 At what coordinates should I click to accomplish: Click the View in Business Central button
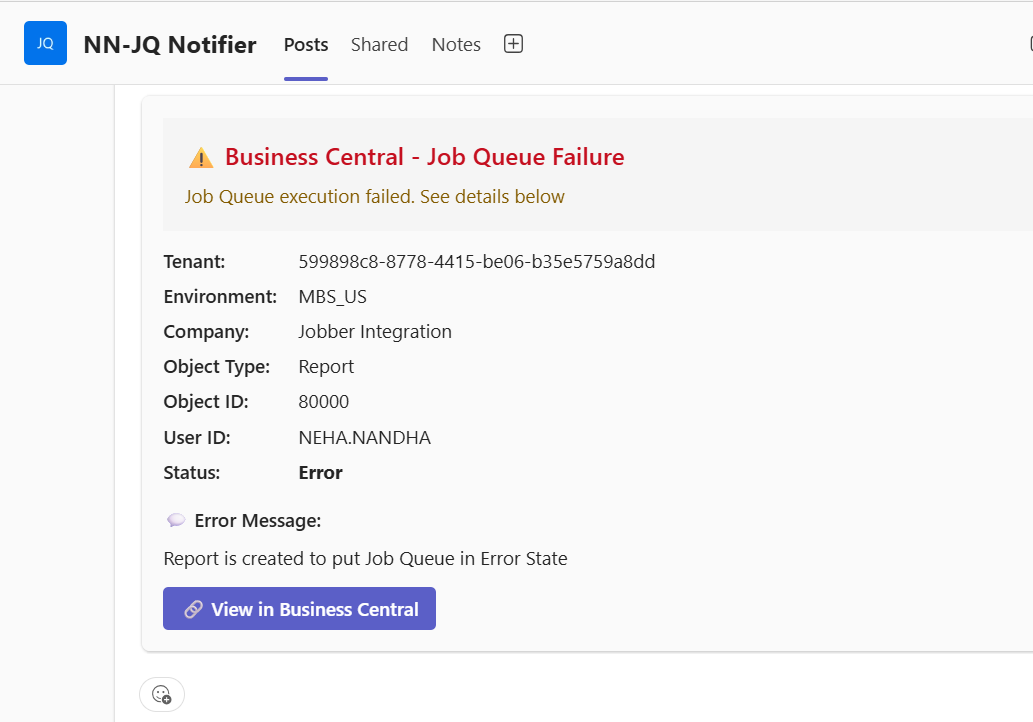[299, 609]
